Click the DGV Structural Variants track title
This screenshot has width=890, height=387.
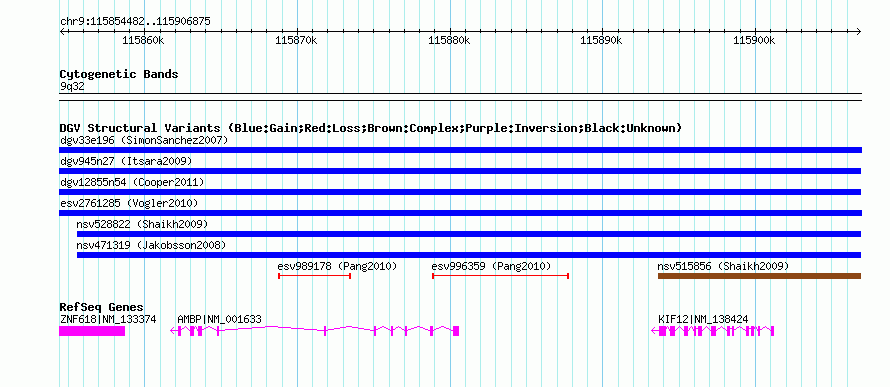371,128
